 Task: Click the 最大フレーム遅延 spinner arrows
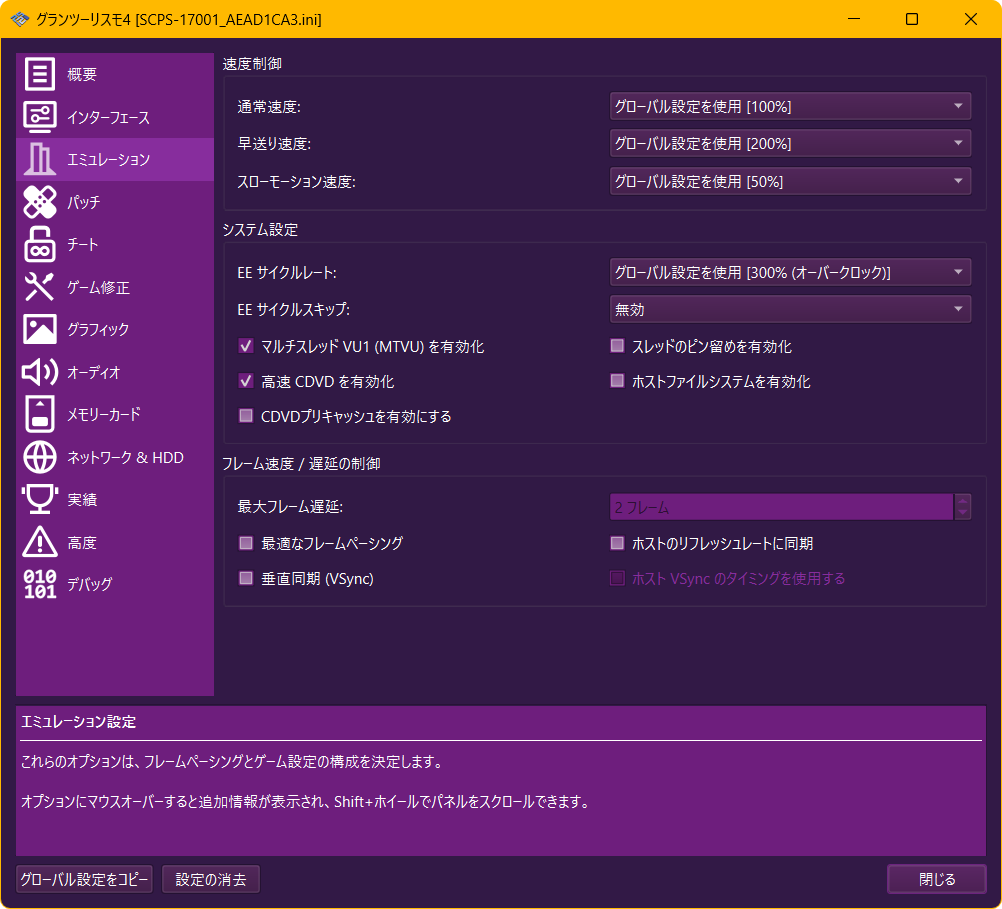(x=963, y=507)
